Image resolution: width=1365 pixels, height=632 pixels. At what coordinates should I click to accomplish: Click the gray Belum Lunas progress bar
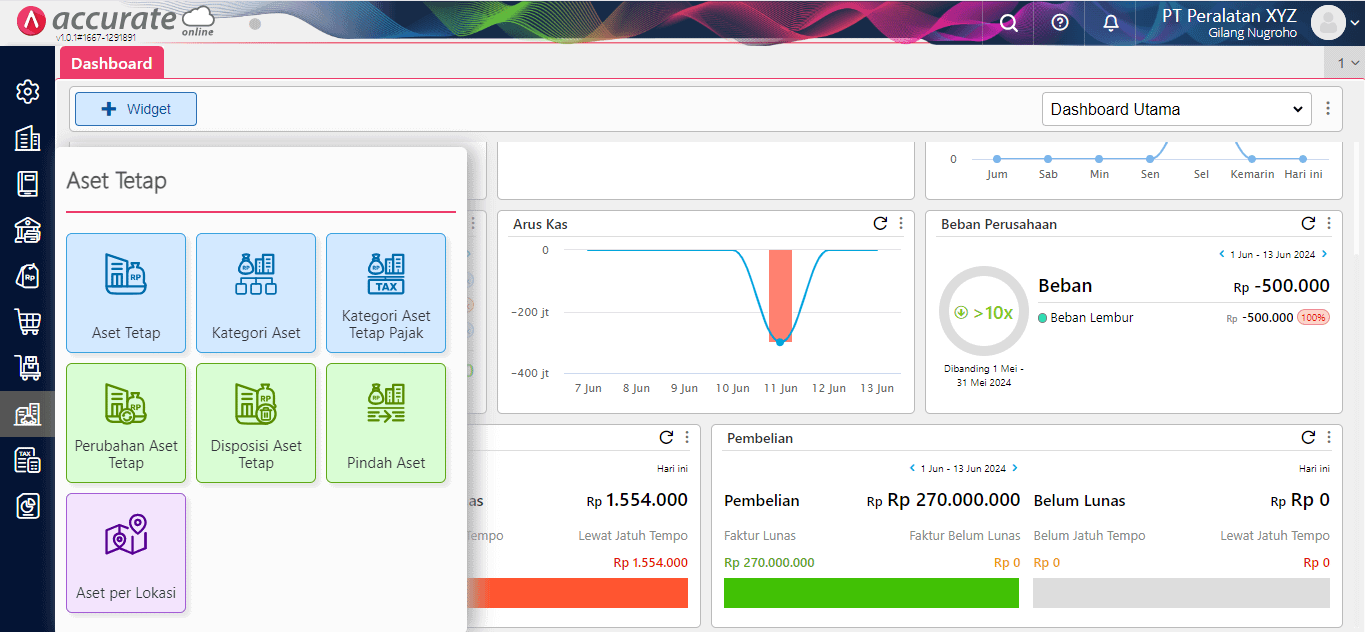point(1181,593)
